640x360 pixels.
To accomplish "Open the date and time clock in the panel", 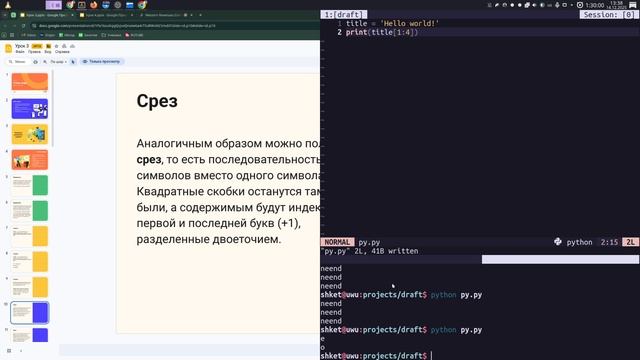I will click(x=616, y=5).
